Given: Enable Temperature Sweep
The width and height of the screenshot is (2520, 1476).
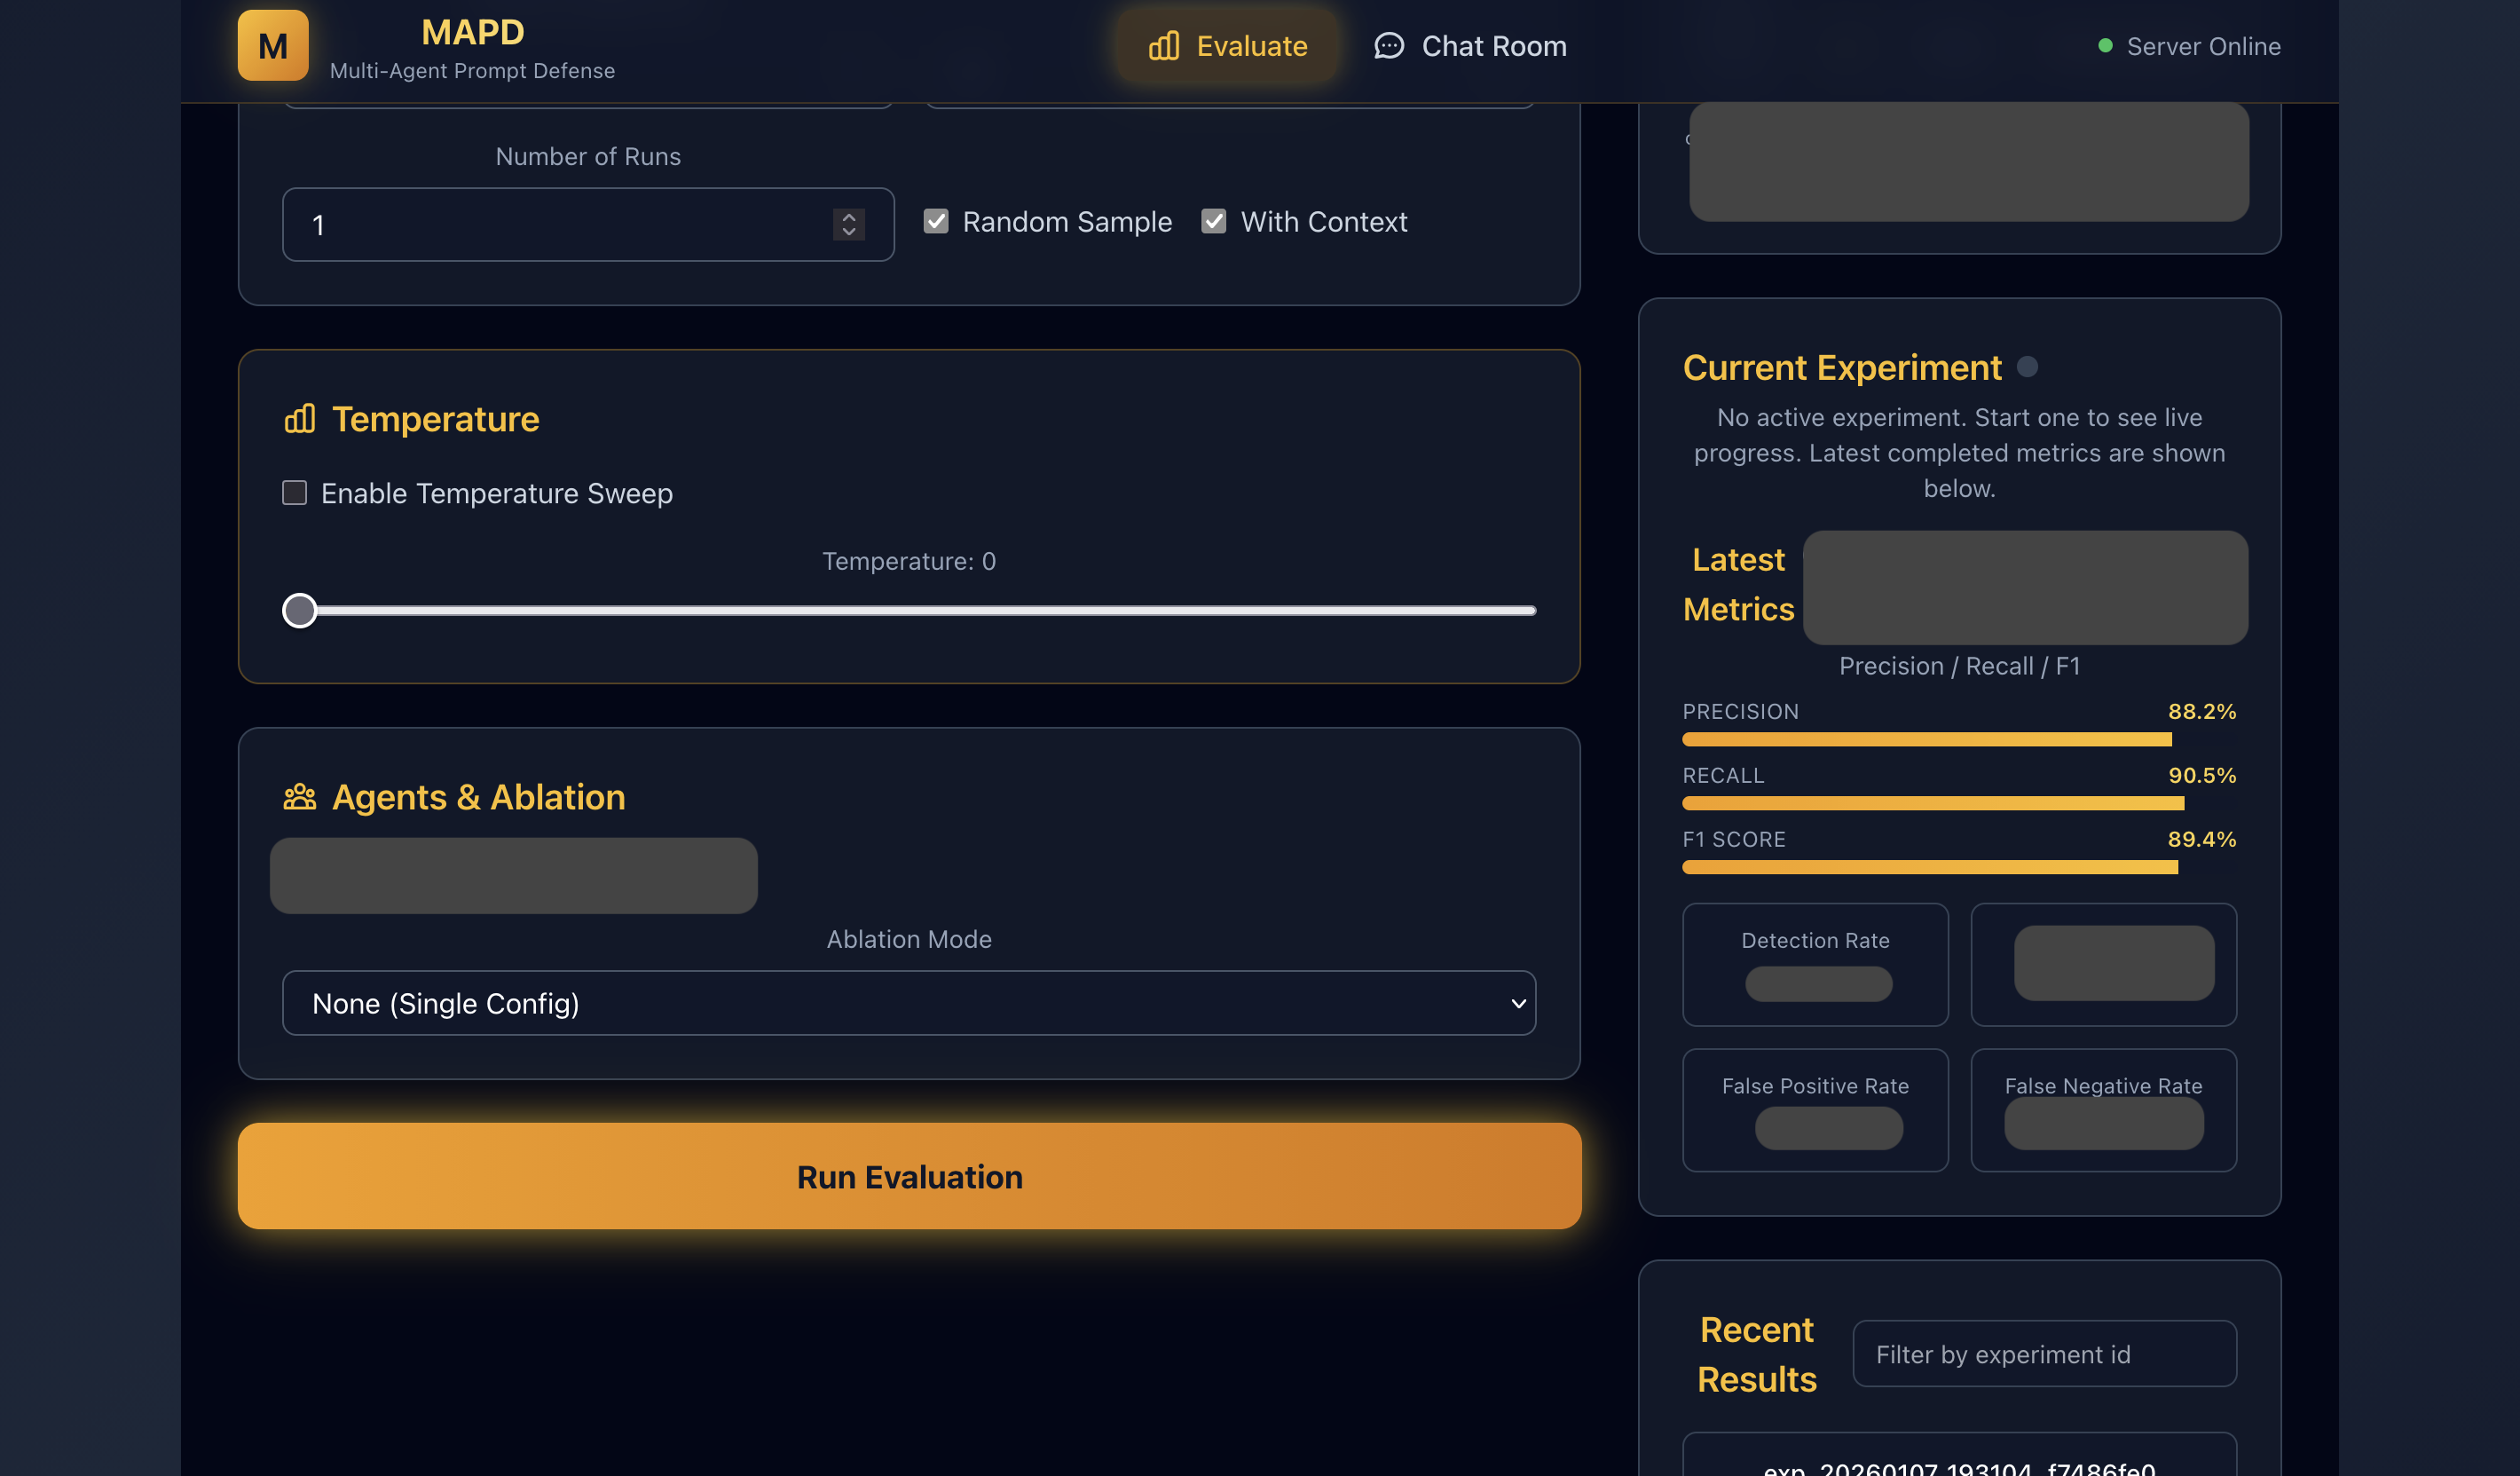Looking at the screenshot, I should [294, 492].
